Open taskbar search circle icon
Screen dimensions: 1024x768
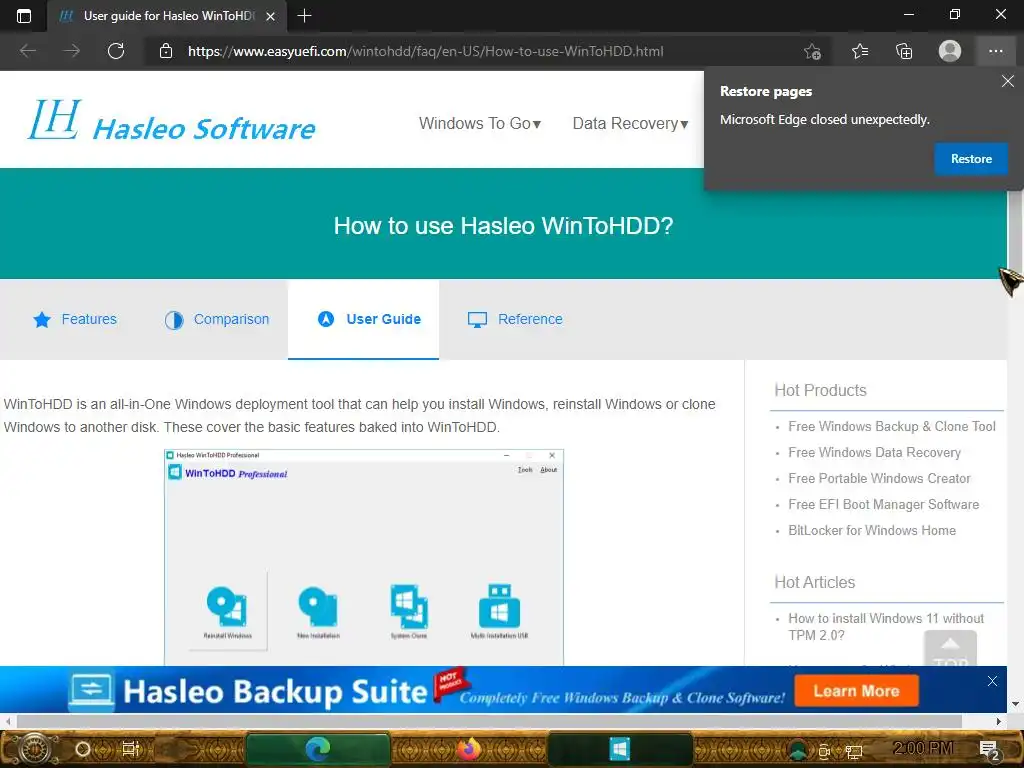82,749
